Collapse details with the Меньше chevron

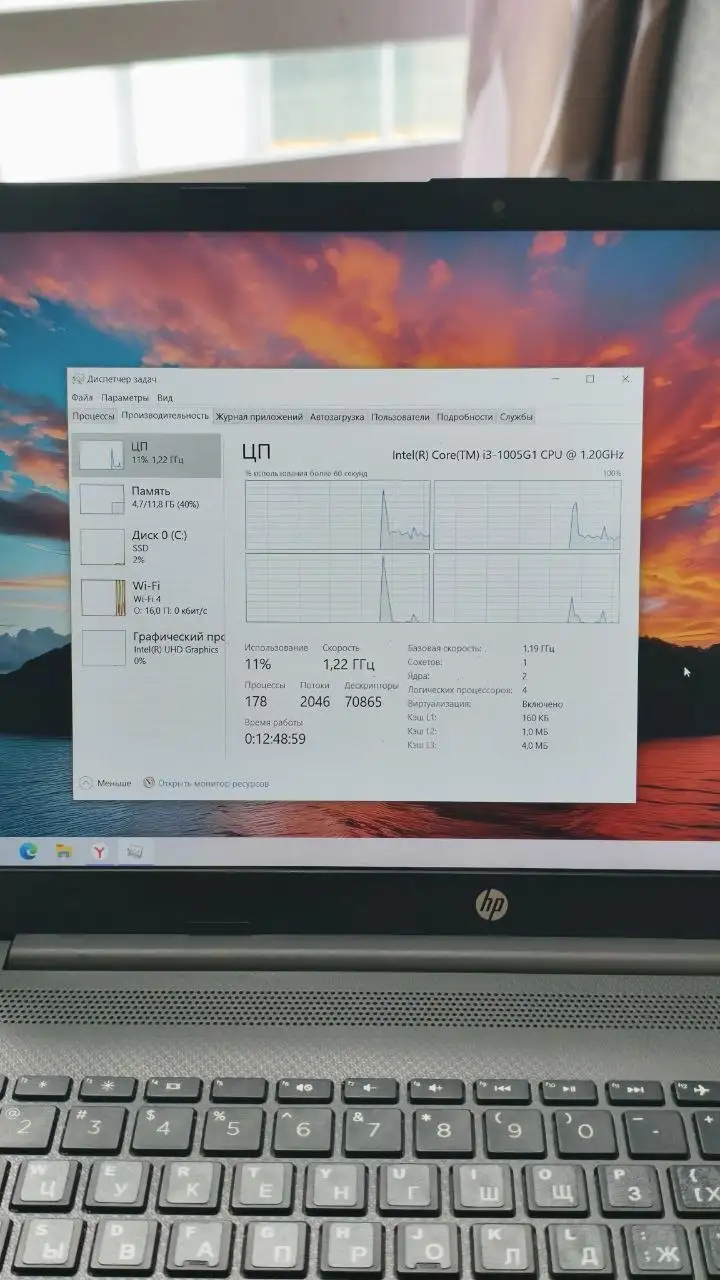[87, 782]
